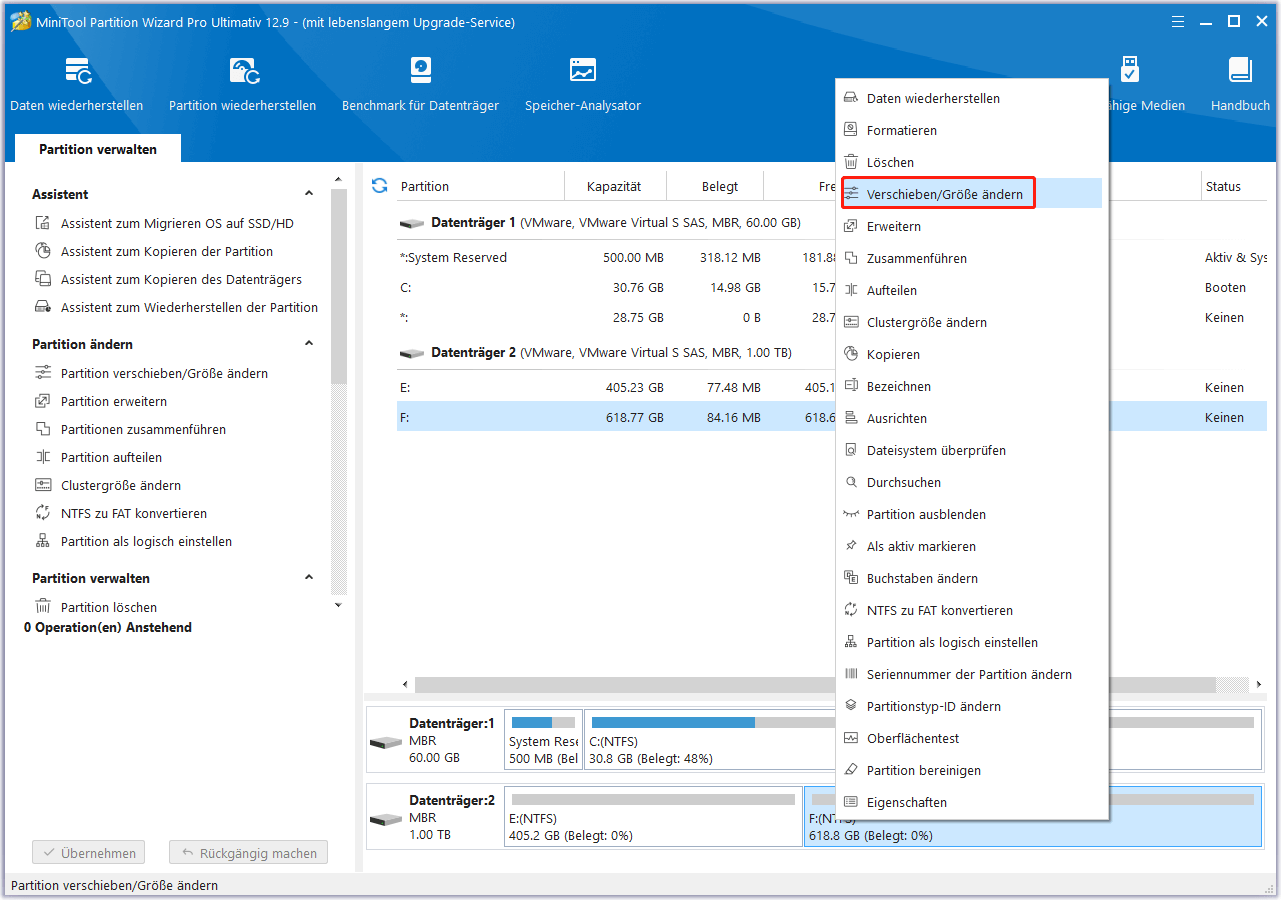The image size is (1282, 901).
Task: Collapse the Assistent section
Action: coord(309,194)
